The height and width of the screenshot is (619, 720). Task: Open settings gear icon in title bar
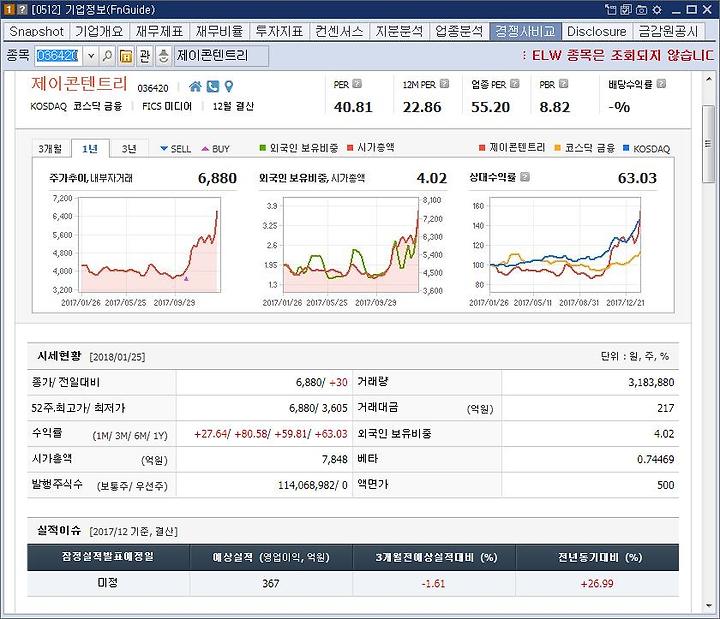click(x=657, y=9)
